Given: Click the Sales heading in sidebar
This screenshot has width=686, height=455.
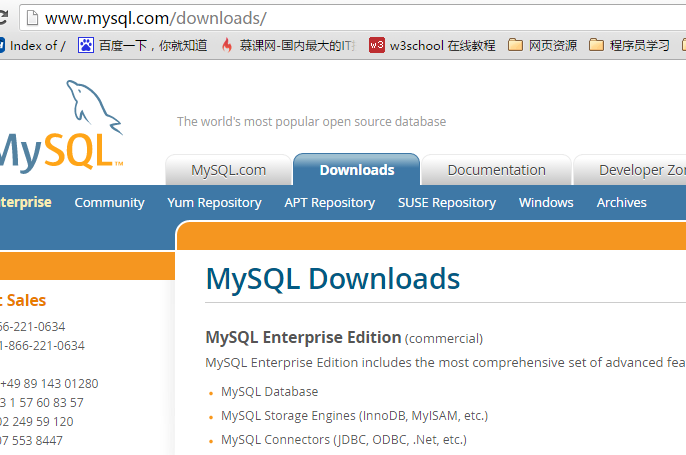Looking at the screenshot, I should (x=26, y=300).
